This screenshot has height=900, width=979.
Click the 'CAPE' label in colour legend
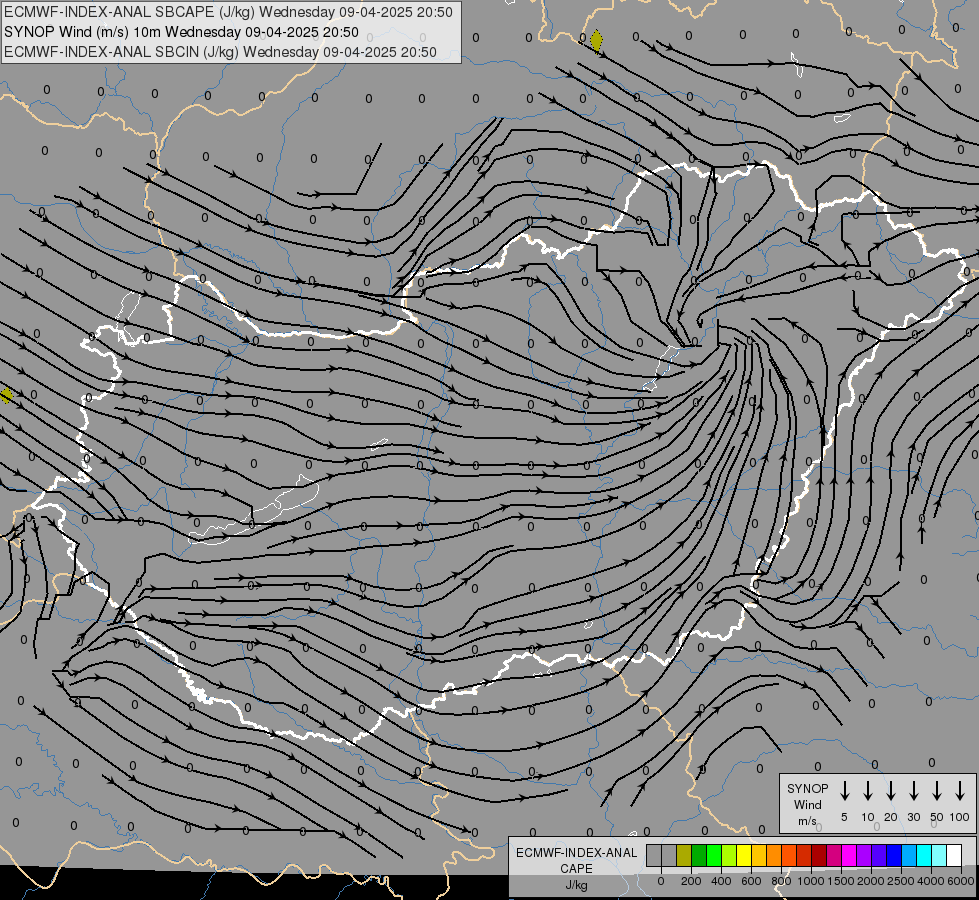[x=576, y=869]
